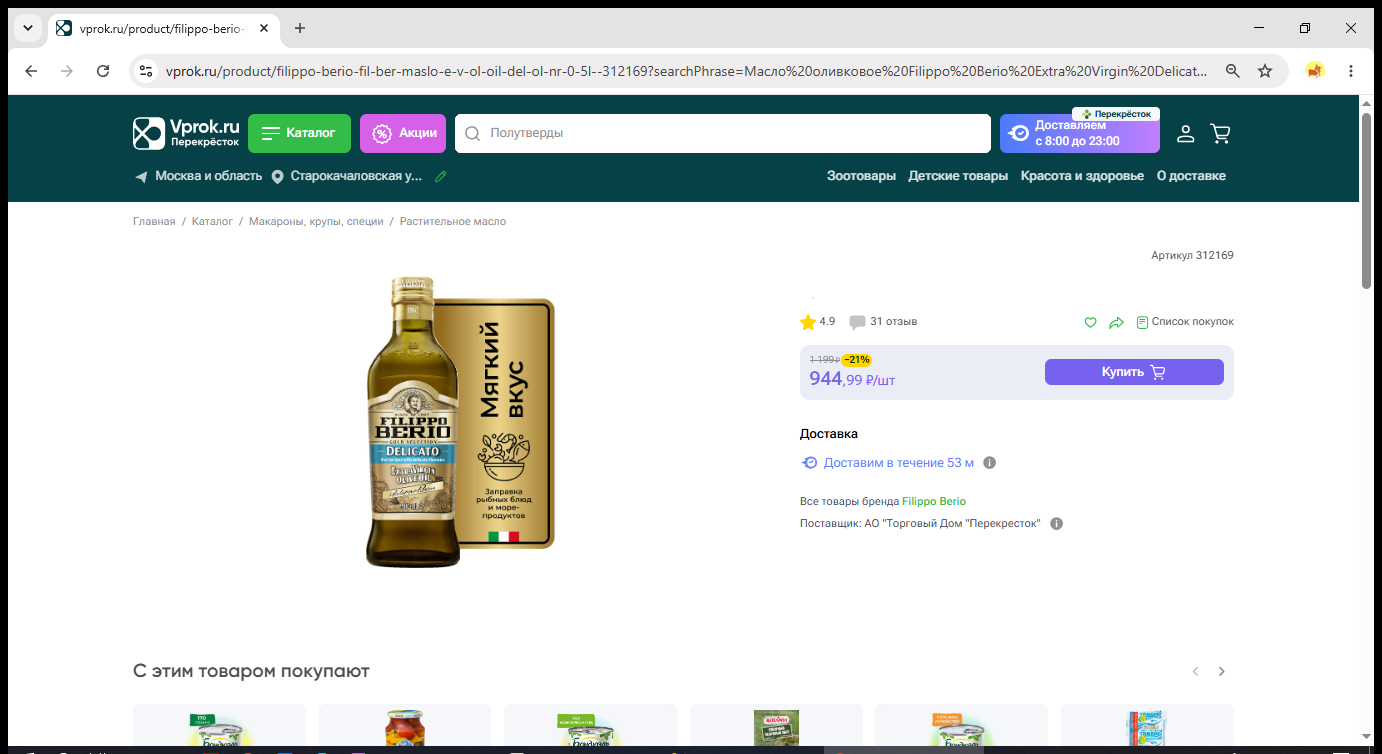Open the Акции promotions page

click(403, 133)
